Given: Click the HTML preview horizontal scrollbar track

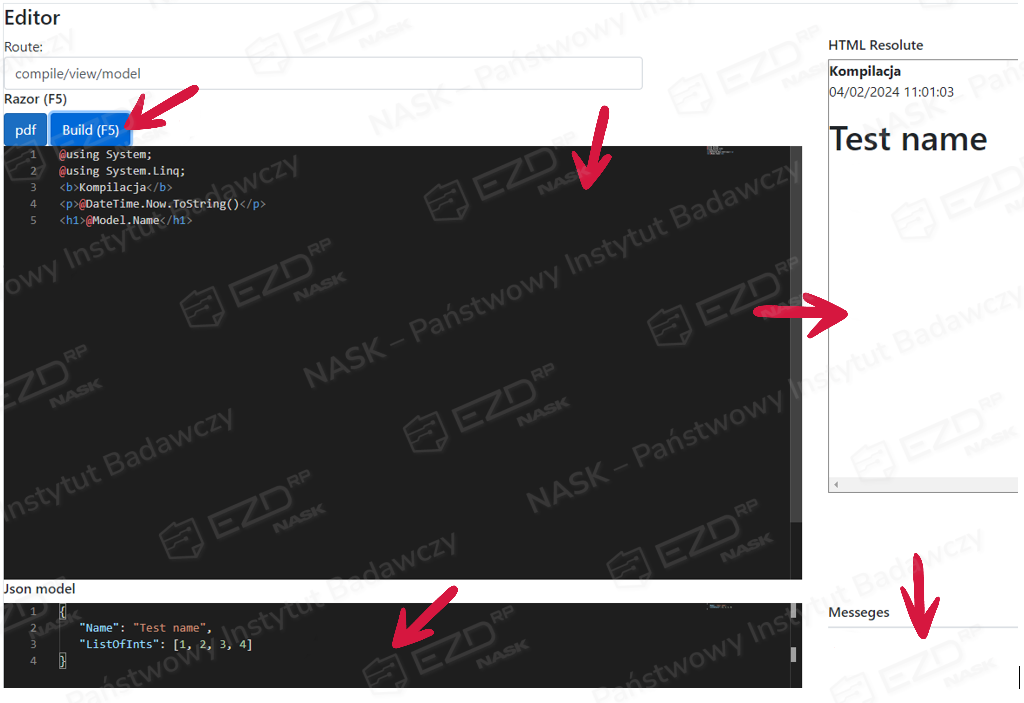Looking at the screenshot, I should (920, 485).
